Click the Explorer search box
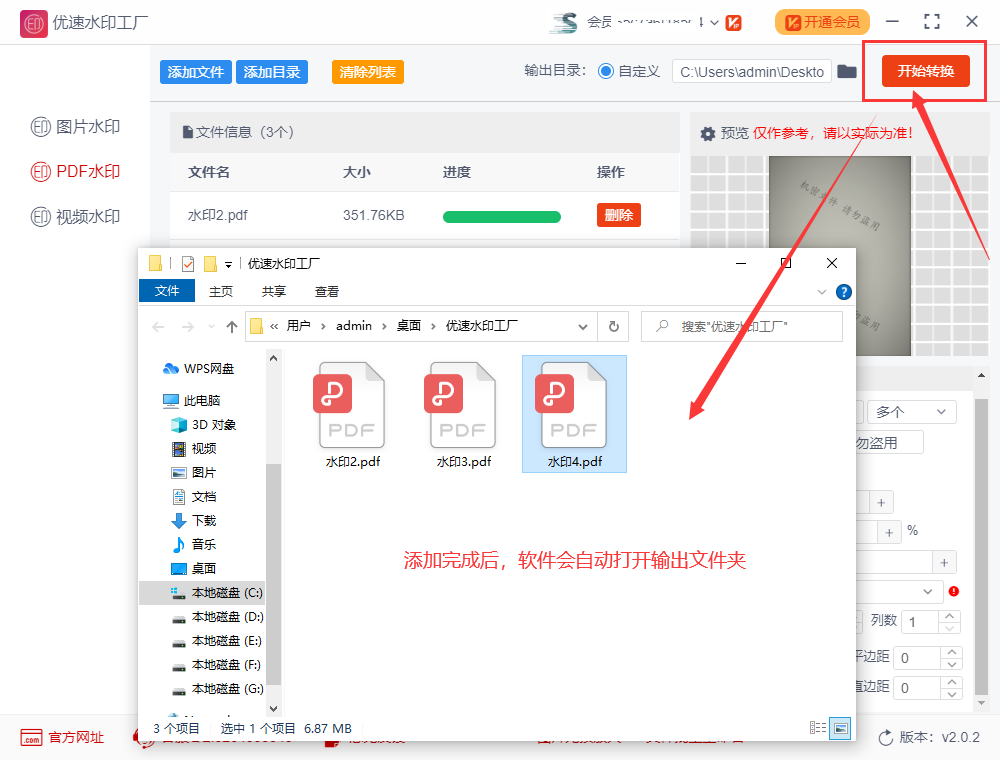 coord(741,326)
